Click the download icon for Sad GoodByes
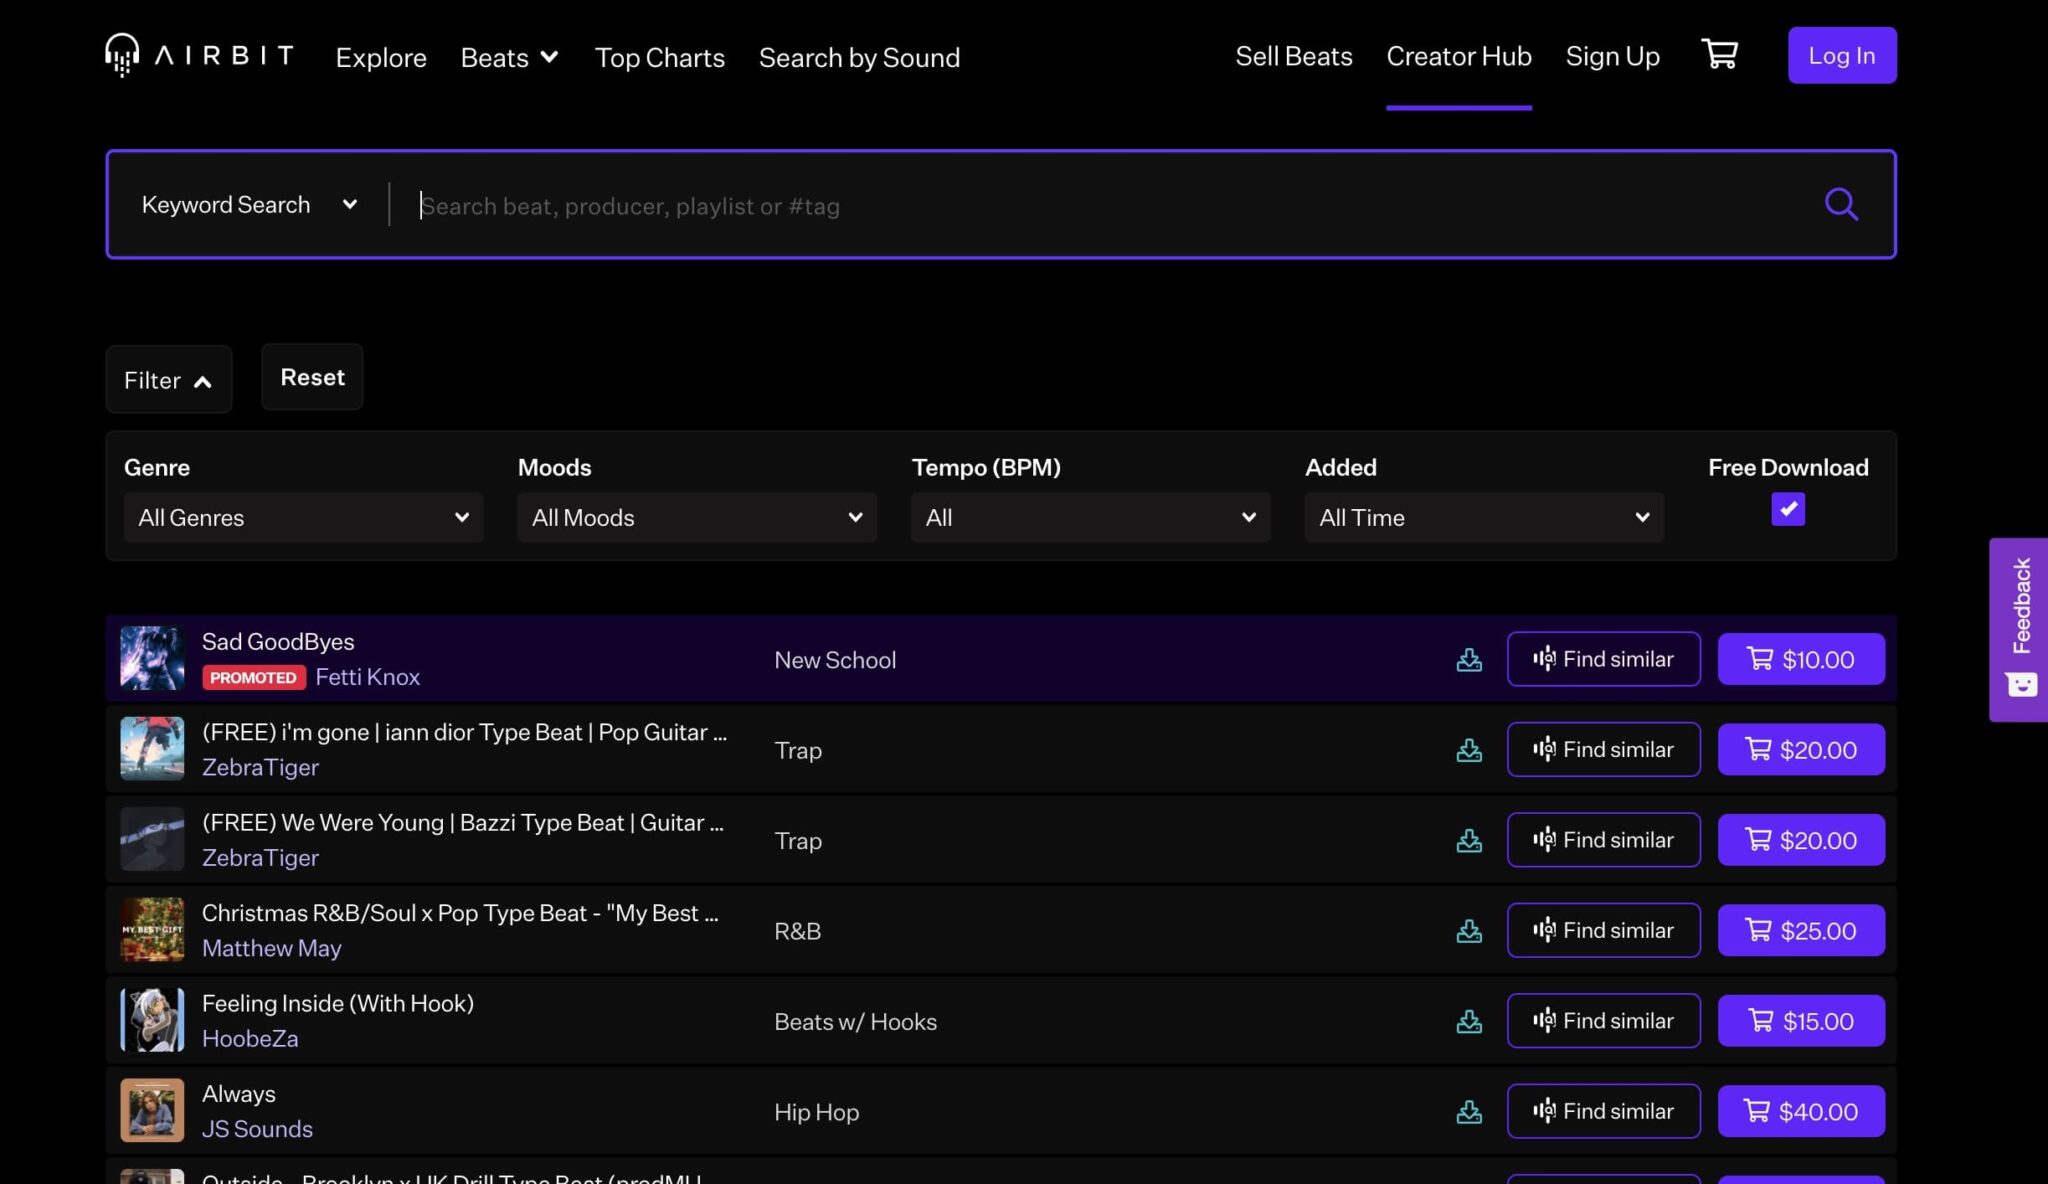The image size is (2048, 1184). point(1467,659)
